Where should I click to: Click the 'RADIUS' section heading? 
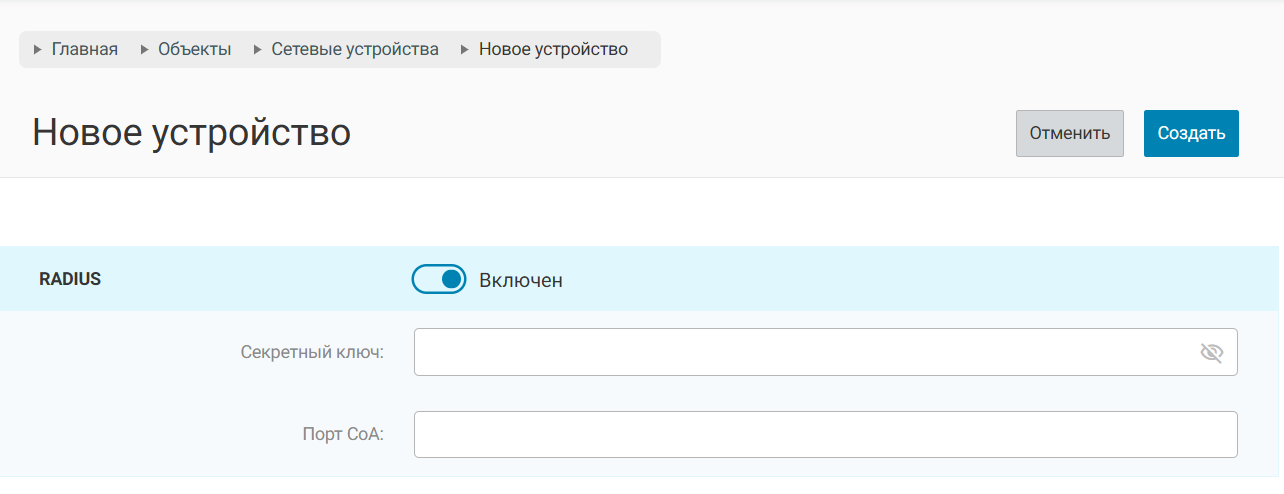click(x=70, y=280)
